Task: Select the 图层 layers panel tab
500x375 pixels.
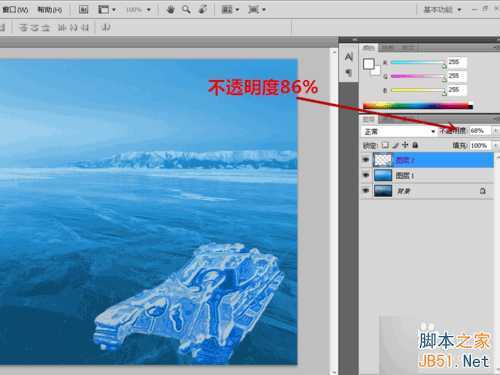Action: pos(369,119)
